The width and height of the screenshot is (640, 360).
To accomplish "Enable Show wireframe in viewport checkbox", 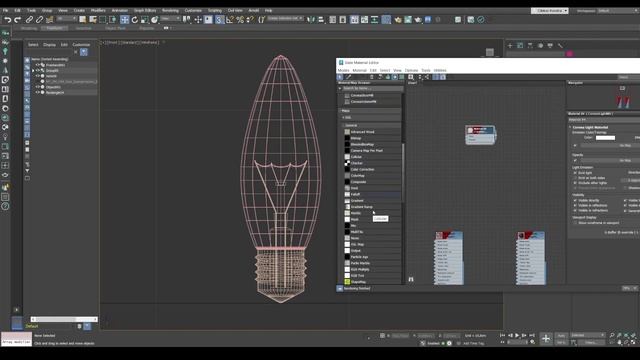I will [x=575, y=223].
